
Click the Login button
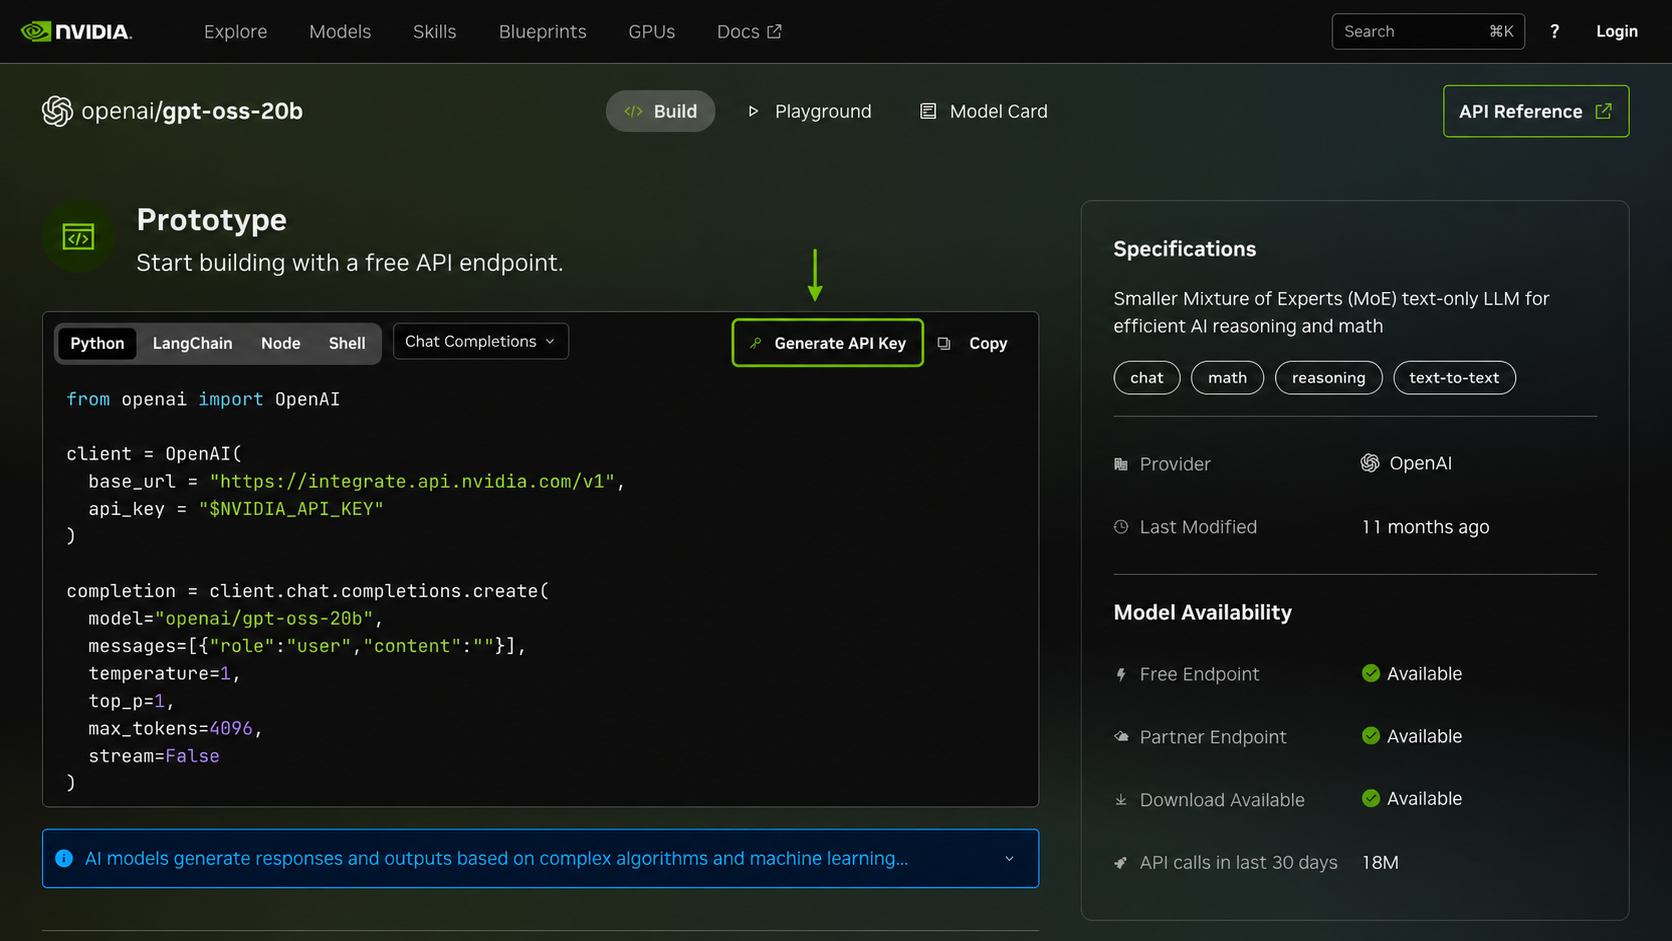[x=1617, y=32]
